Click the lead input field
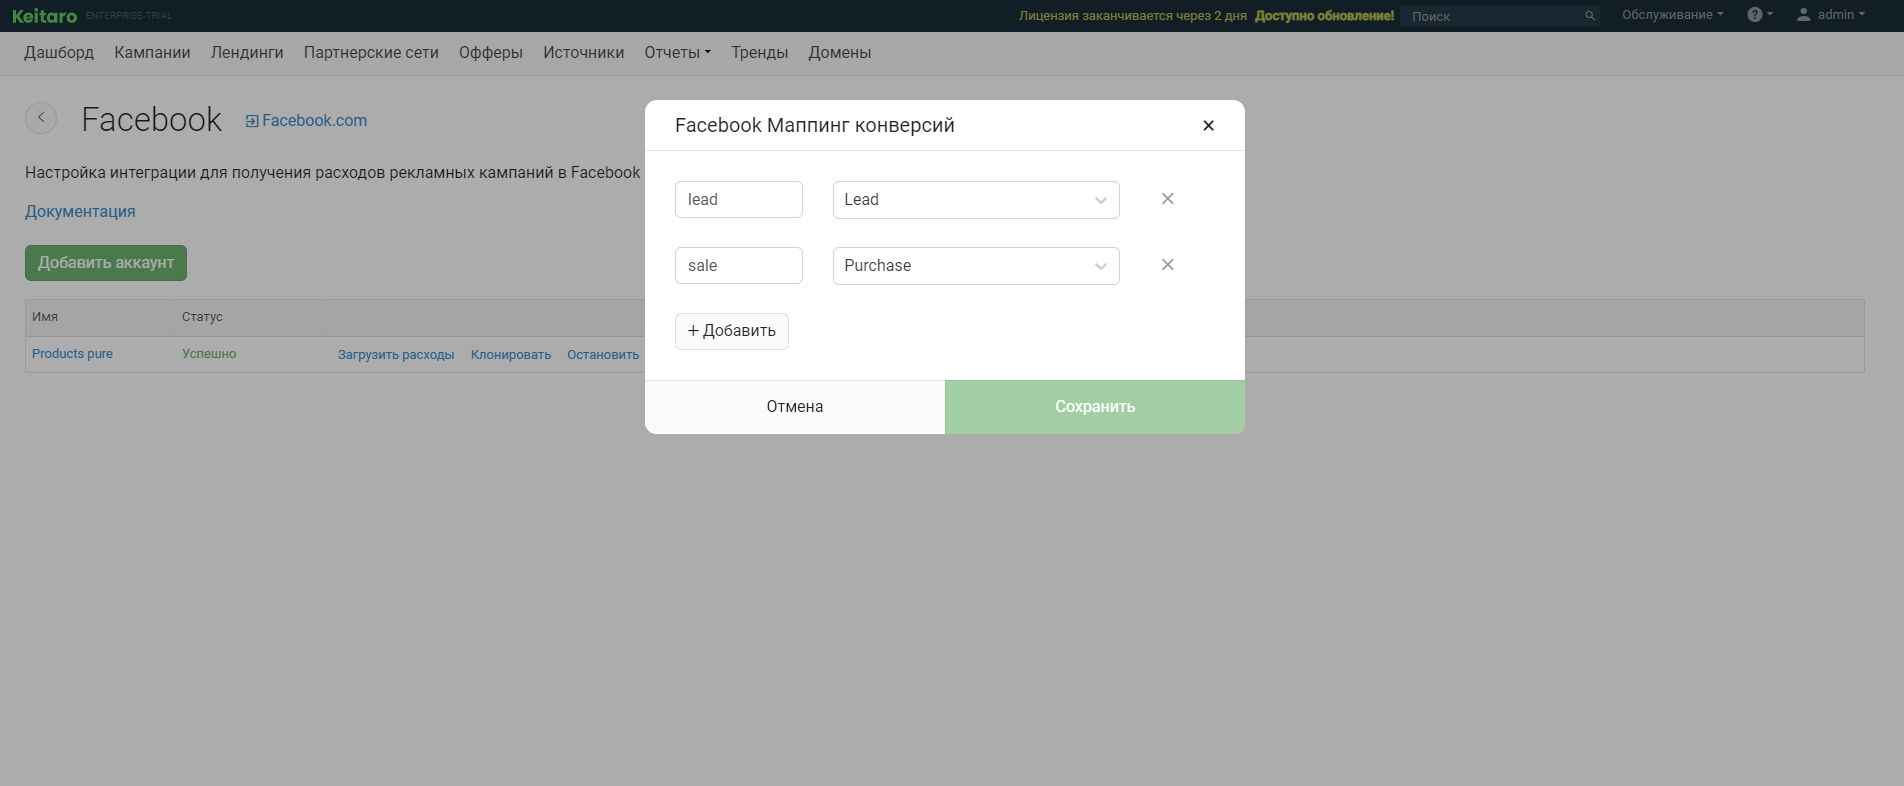The image size is (1904, 786). pos(739,200)
